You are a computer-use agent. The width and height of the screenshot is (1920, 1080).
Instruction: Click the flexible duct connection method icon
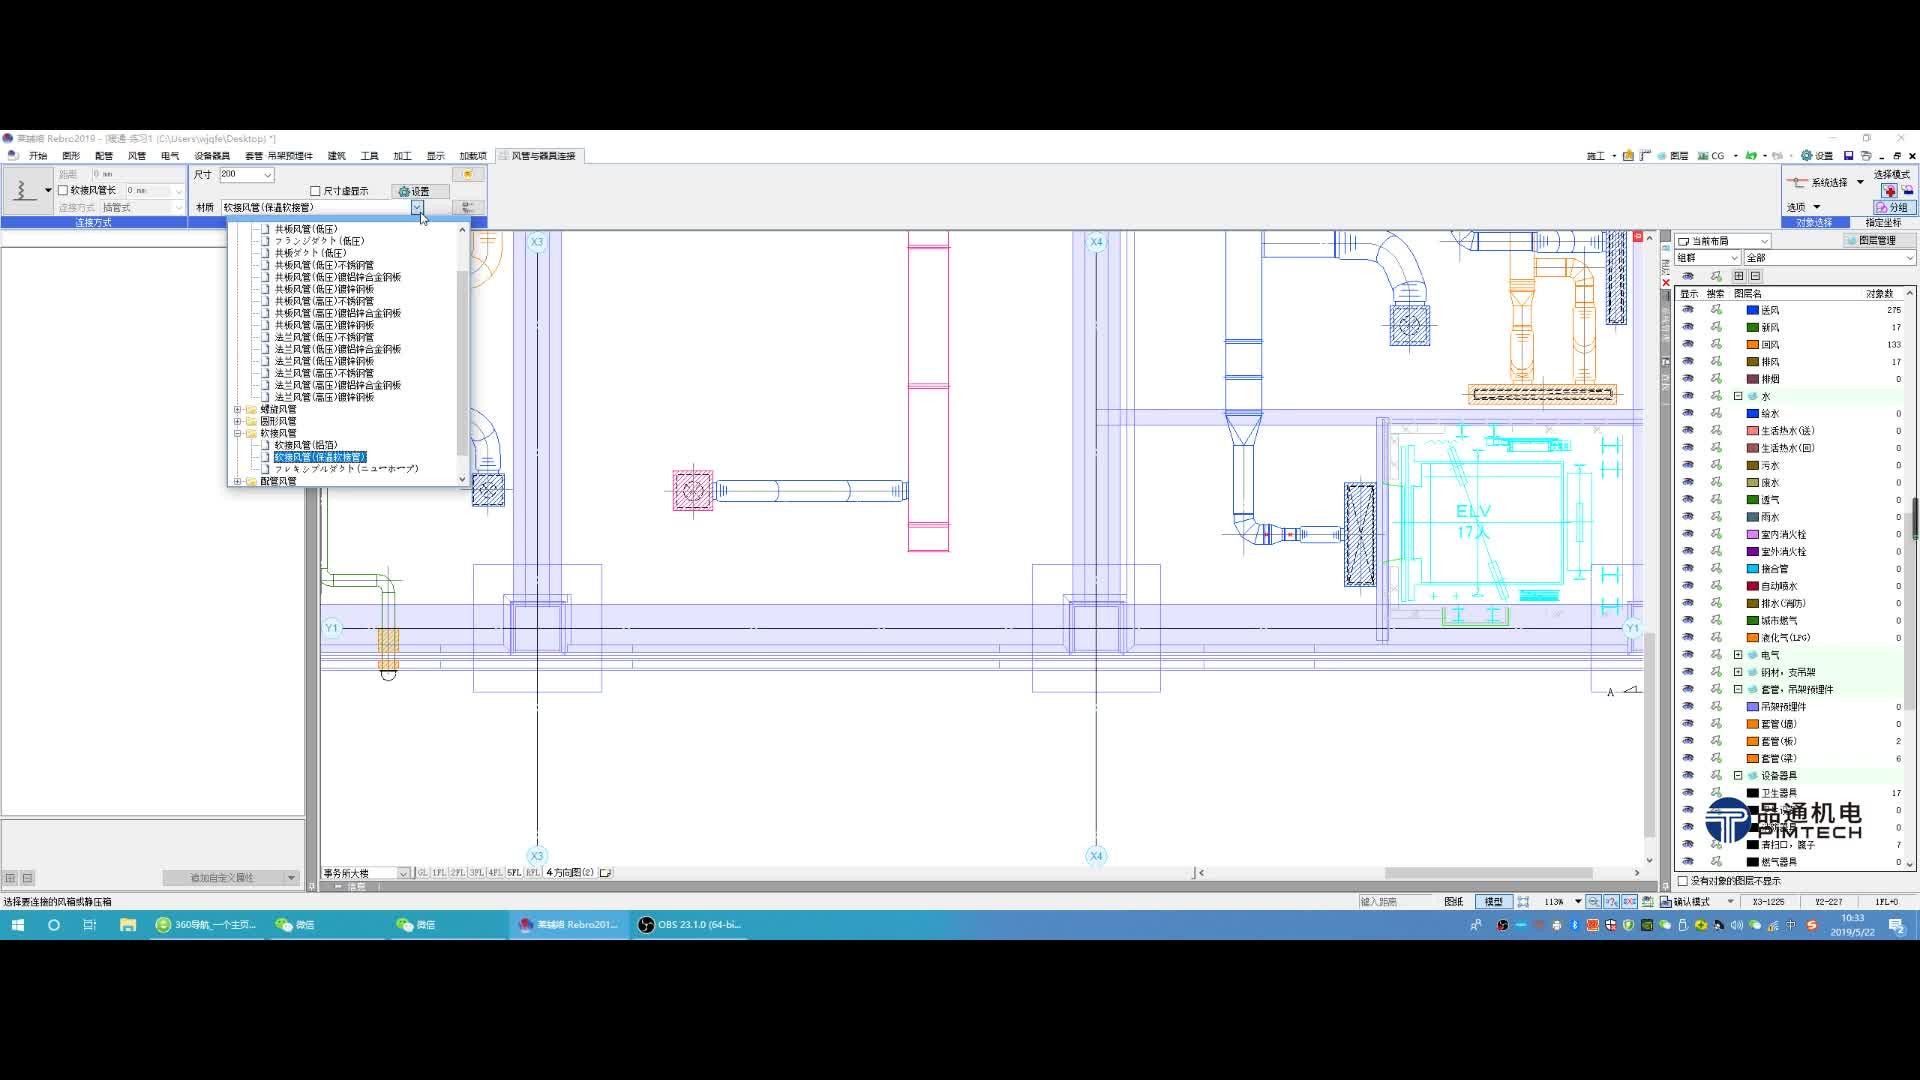[x=22, y=190]
